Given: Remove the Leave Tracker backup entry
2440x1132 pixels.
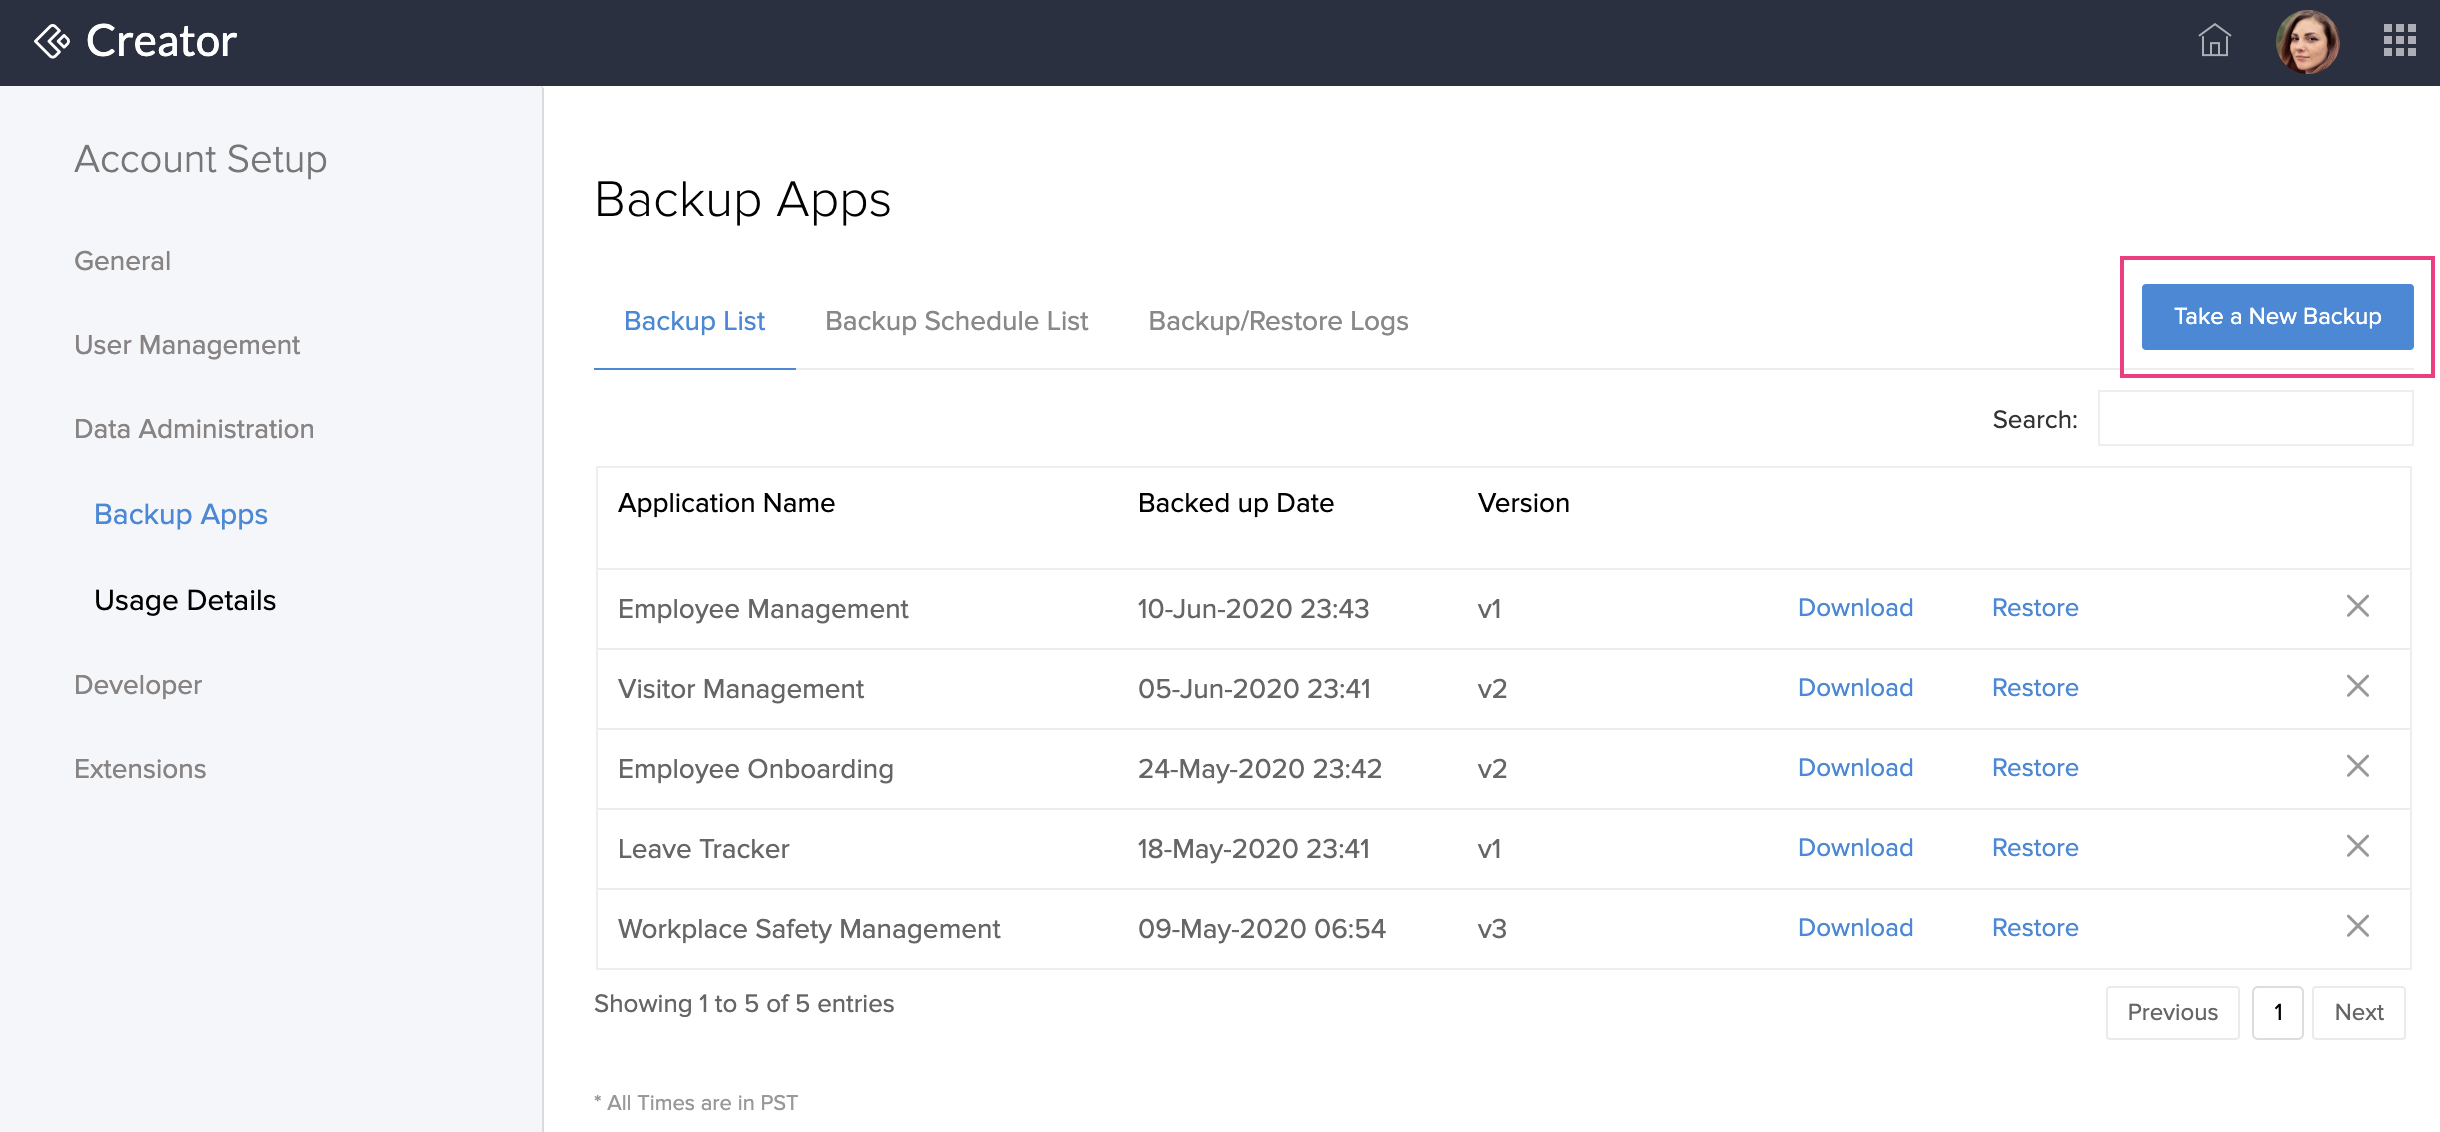Looking at the screenshot, I should pyautogui.click(x=2358, y=846).
